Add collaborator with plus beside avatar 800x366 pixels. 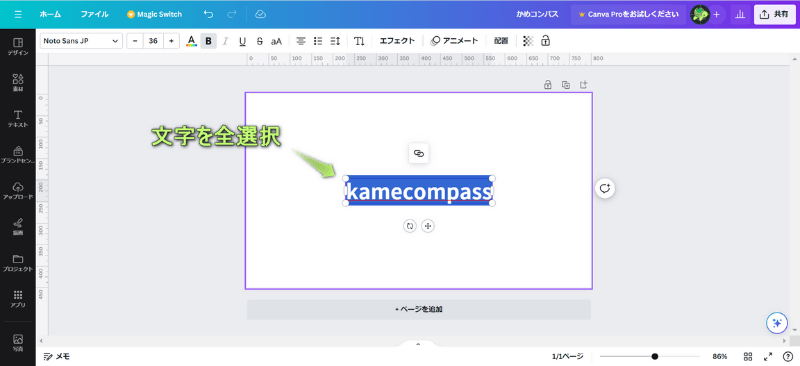[716, 14]
